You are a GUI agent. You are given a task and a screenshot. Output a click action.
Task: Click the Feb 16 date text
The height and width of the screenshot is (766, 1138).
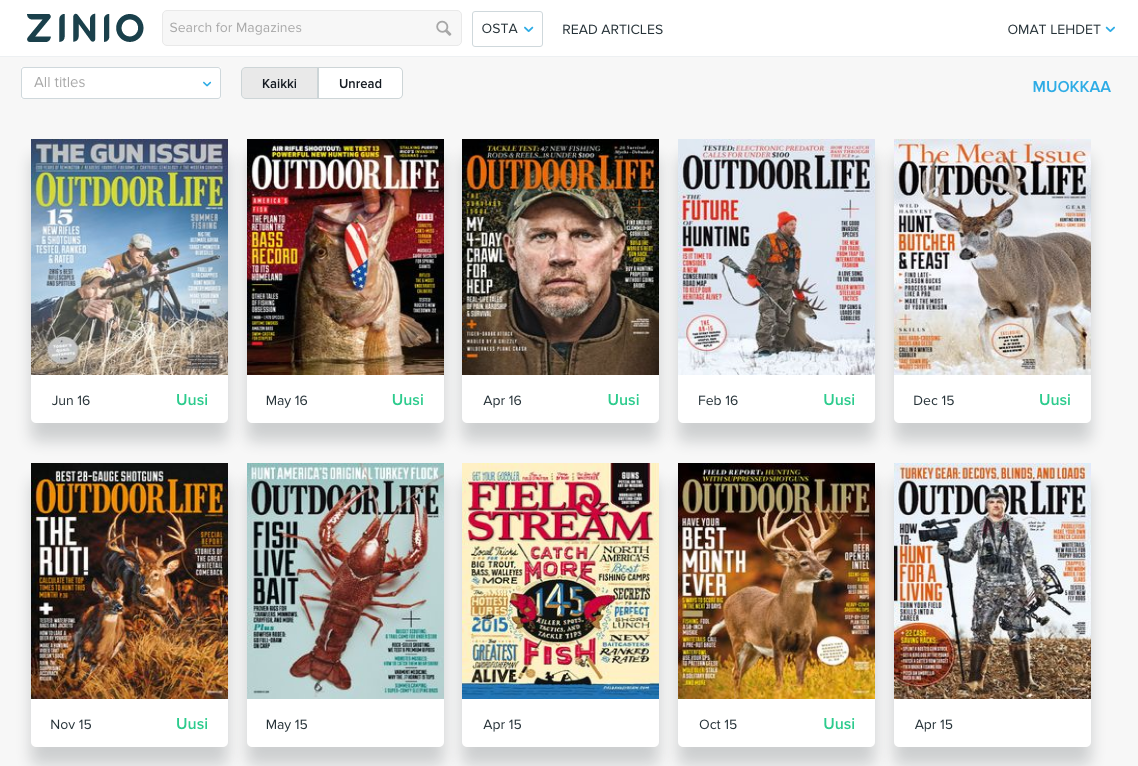[x=718, y=401]
